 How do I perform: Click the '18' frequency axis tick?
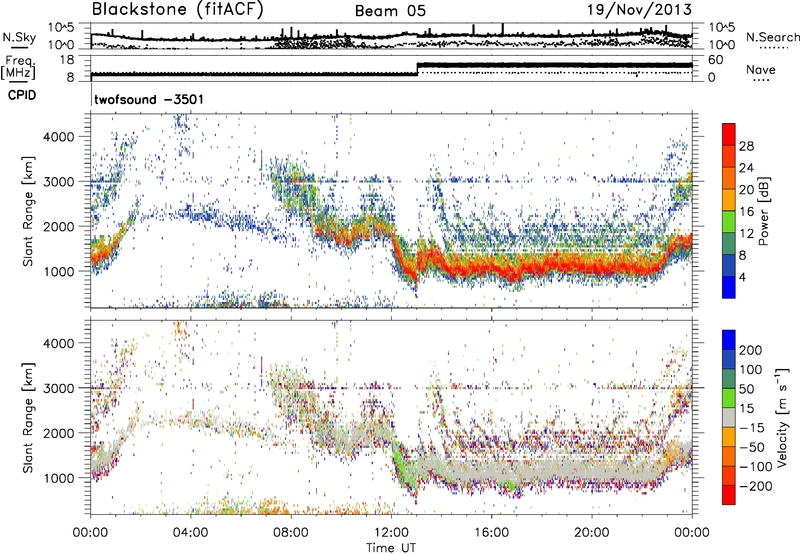67,60
